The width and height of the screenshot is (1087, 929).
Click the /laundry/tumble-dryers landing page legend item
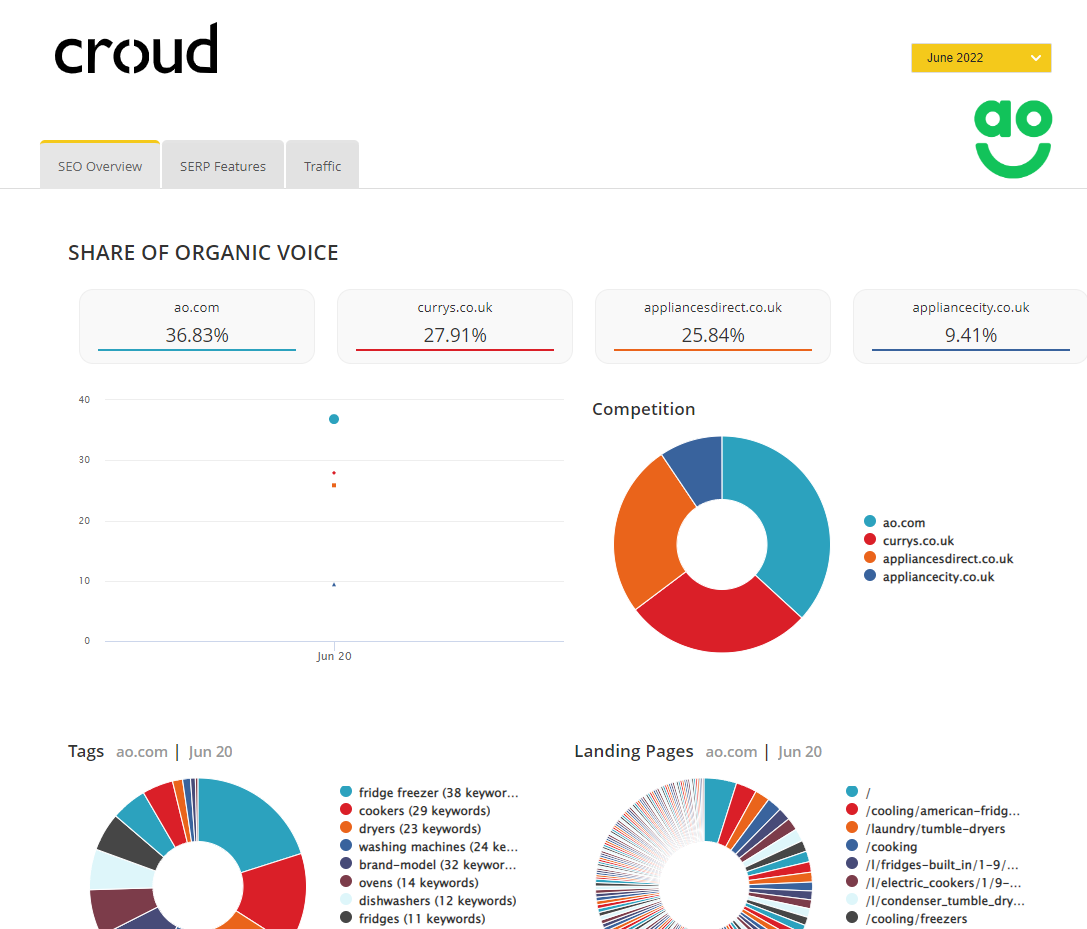click(935, 829)
